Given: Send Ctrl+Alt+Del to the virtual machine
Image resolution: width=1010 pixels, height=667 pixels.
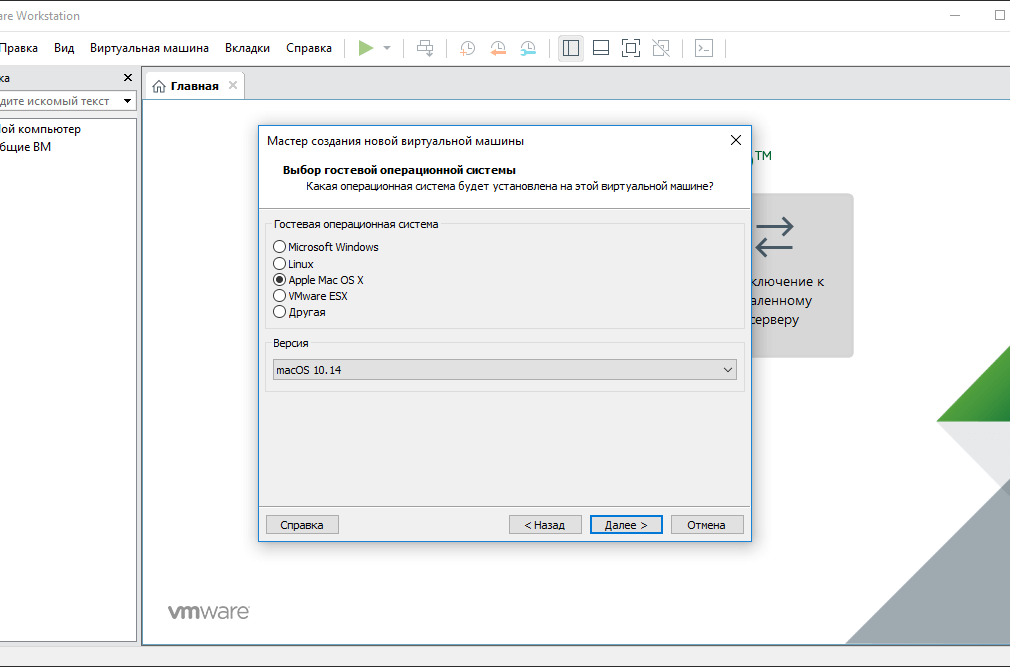Looking at the screenshot, I should [x=425, y=48].
